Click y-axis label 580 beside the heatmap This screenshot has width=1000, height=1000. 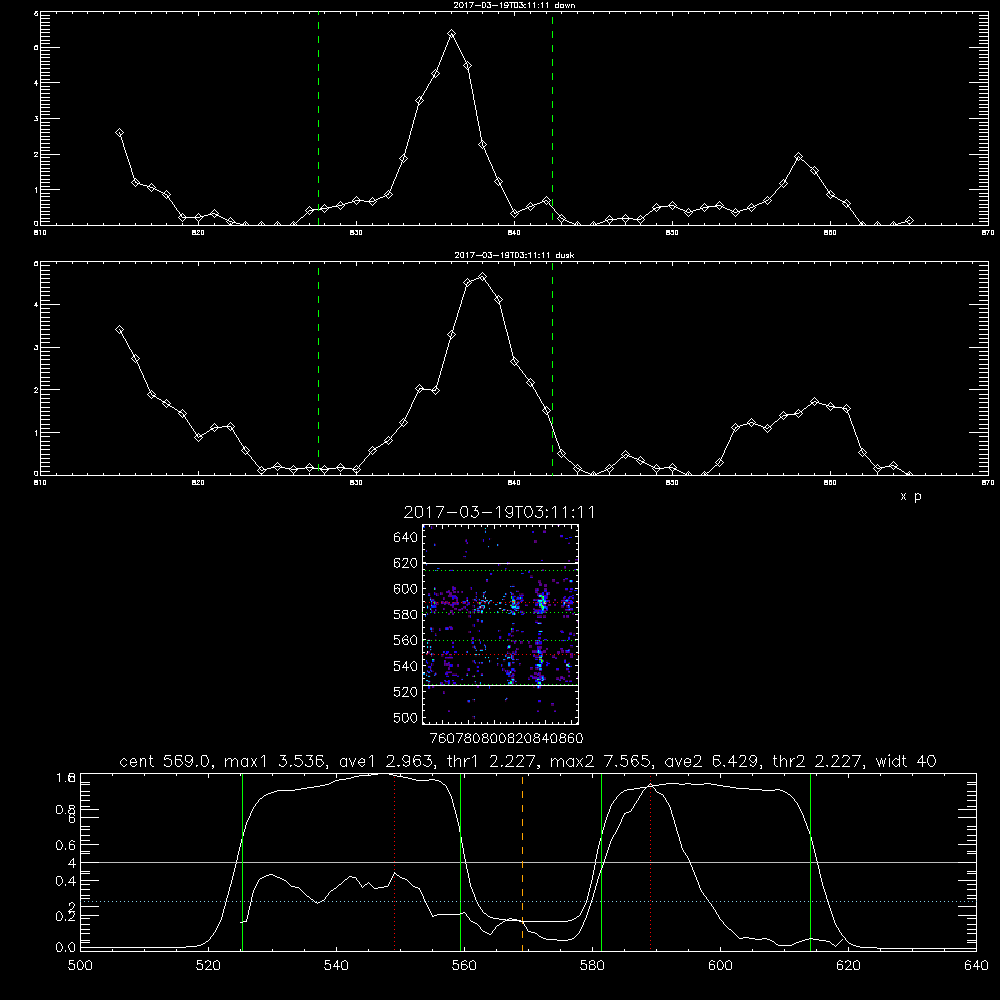[x=406, y=615]
